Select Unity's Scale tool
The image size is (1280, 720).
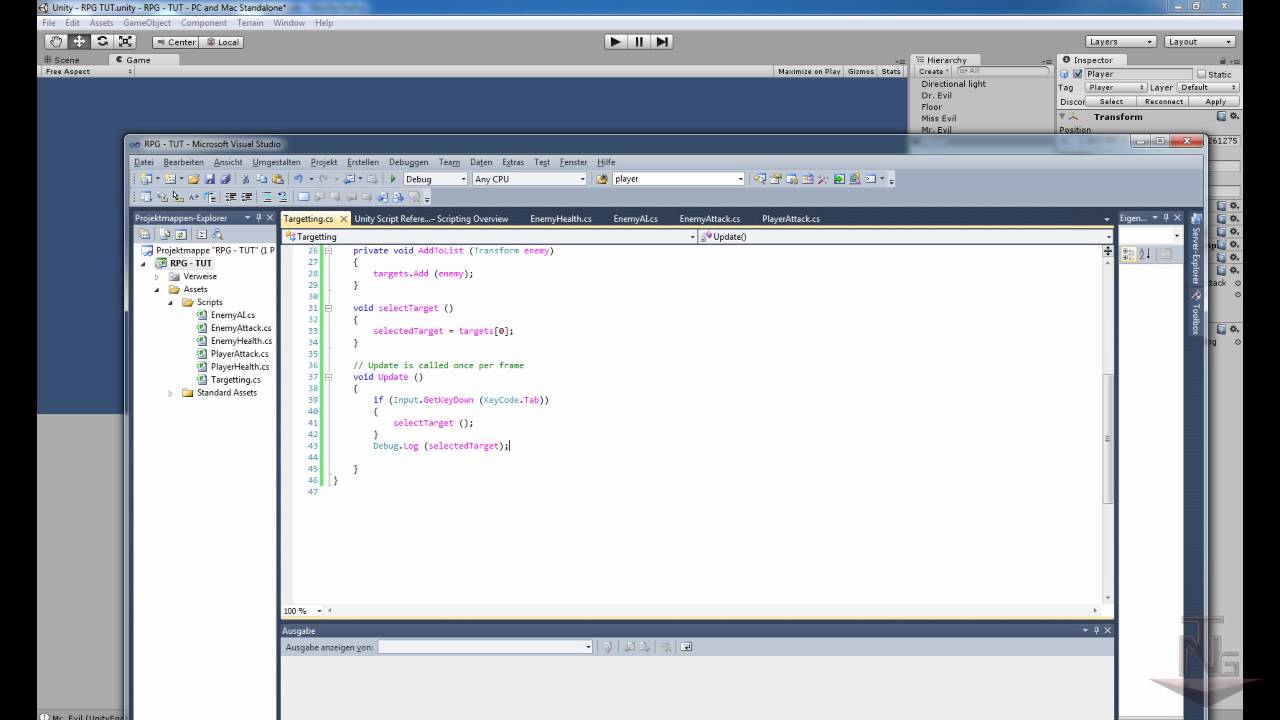(125, 41)
